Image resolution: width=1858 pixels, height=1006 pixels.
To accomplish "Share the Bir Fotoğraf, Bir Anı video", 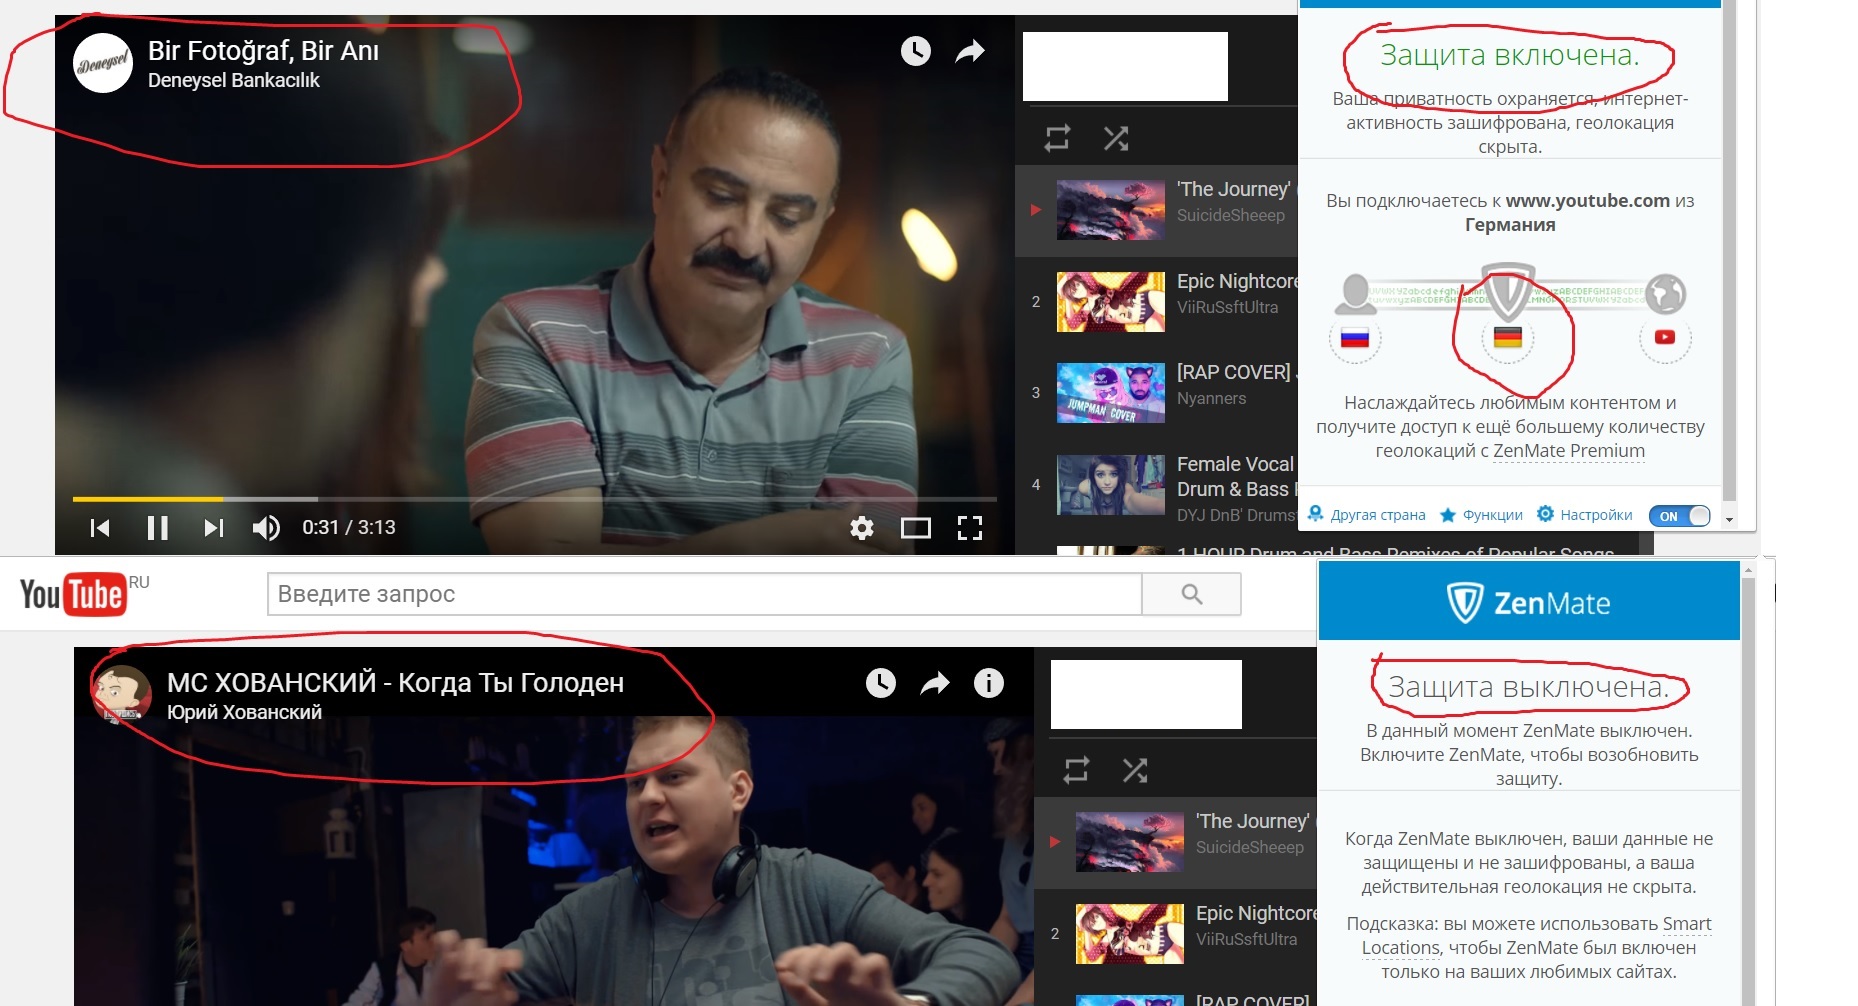I will pyautogui.click(x=970, y=51).
